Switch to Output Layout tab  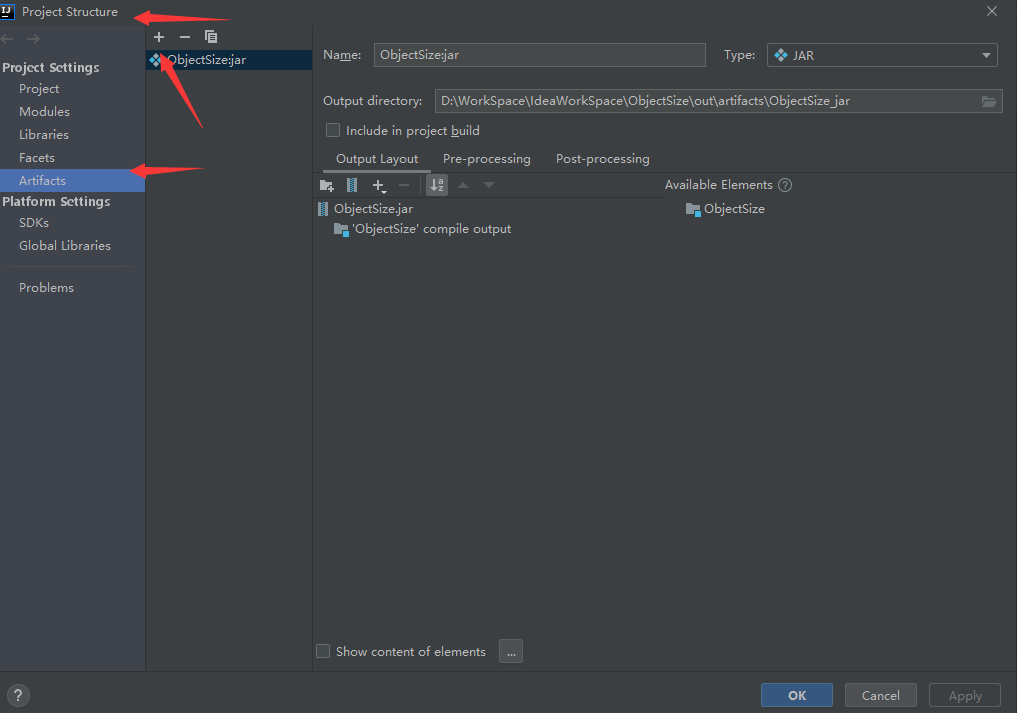pyautogui.click(x=377, y=159)
